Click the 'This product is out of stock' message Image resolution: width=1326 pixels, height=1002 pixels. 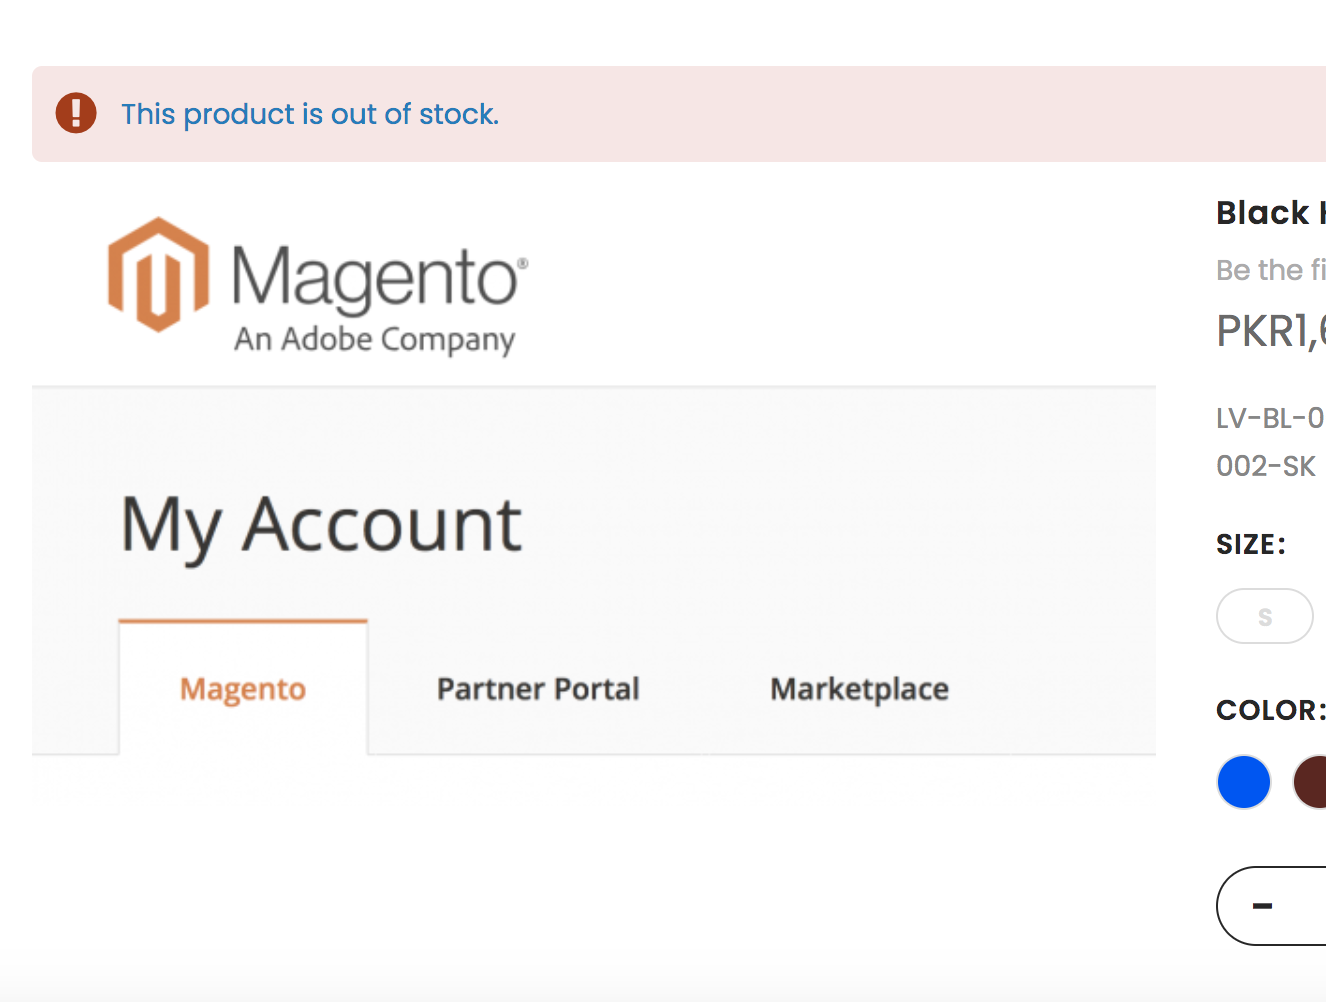[x=310, y=114]
